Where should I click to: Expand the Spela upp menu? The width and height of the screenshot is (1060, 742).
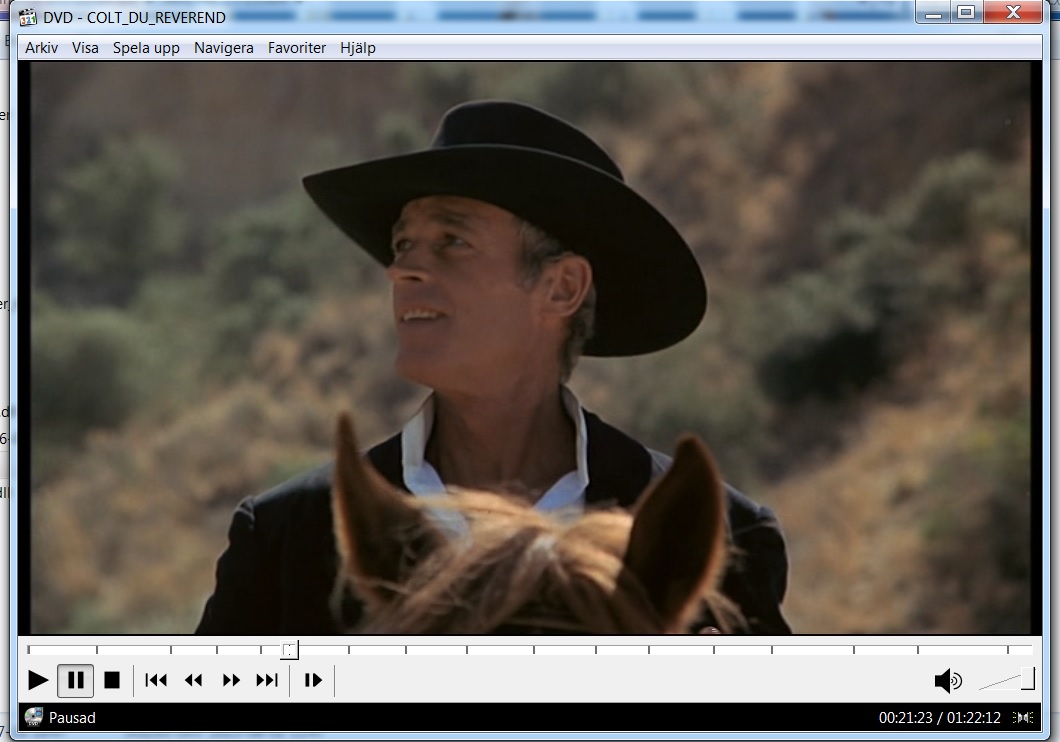[146, 48]
